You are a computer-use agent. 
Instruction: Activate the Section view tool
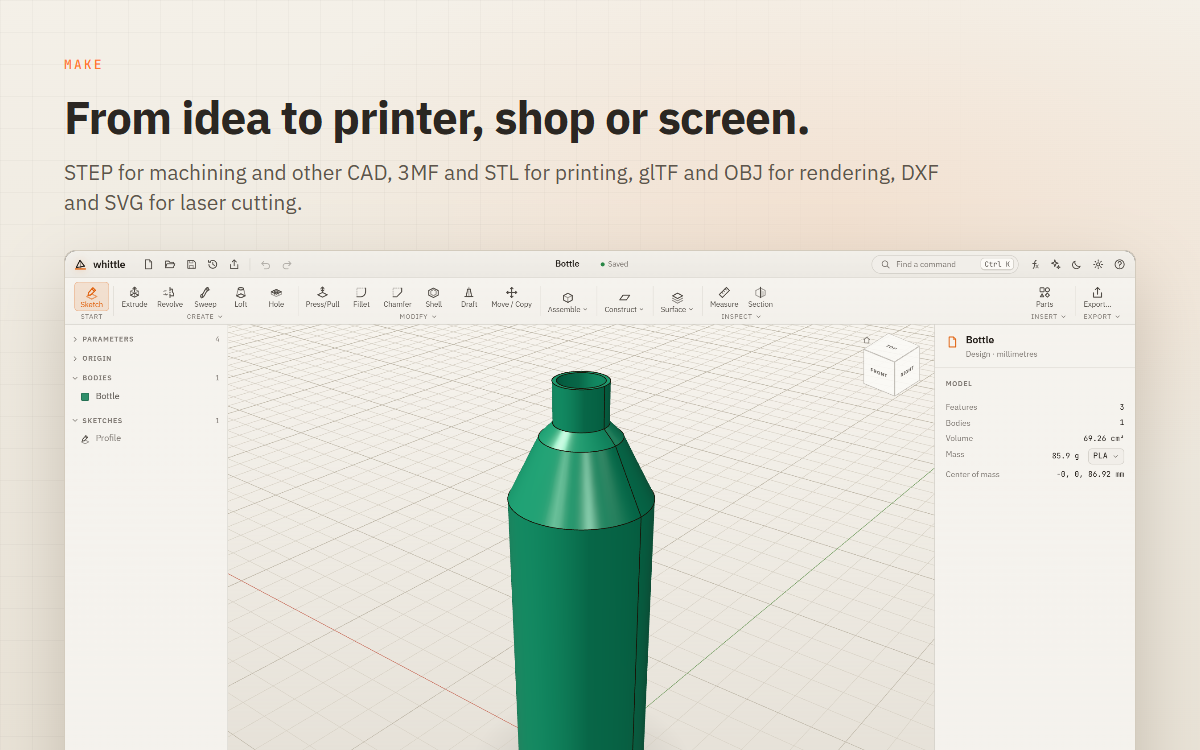[x=760, y=297]
